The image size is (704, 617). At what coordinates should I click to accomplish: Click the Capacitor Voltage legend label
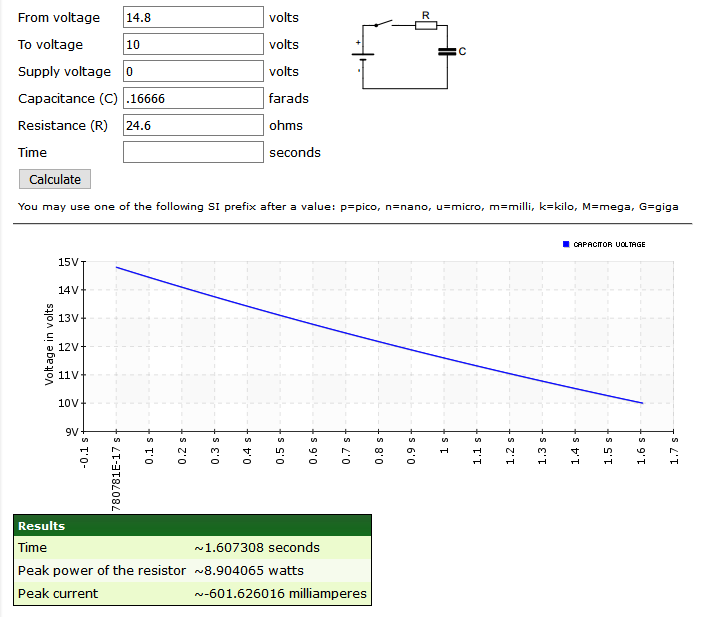pyautogui.click(x=609, y=244)
